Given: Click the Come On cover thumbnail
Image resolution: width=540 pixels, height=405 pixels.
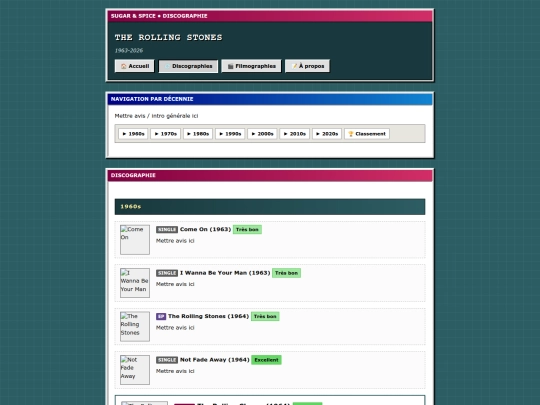Looking at the screenshot, I should [x=135, y=240].
